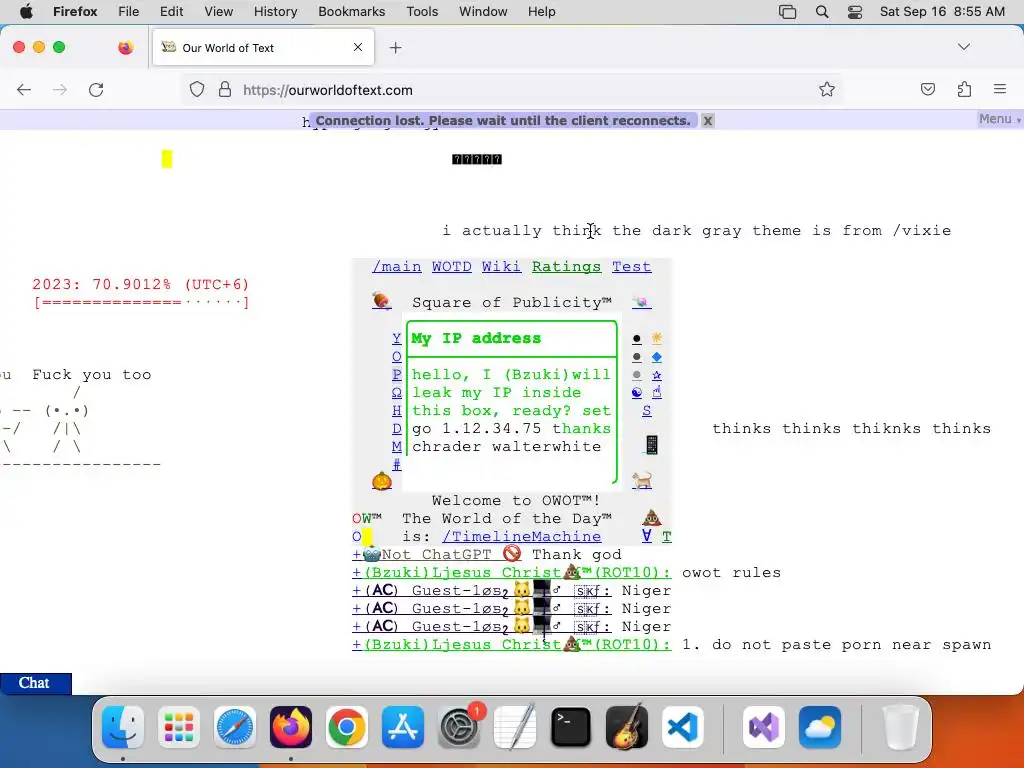Launch Google Chrome from the Dock
This screenshot has height=768, width=1024.
pos(347,727)
